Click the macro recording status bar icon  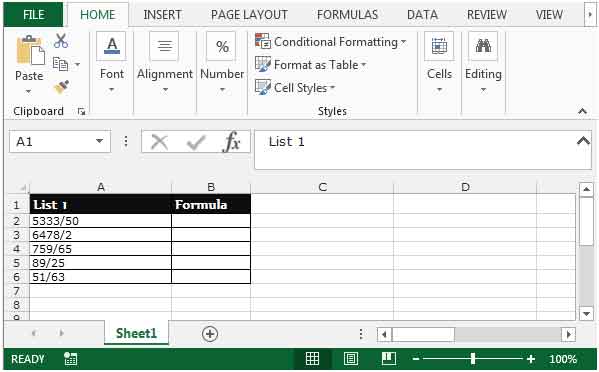click(71, 359)
